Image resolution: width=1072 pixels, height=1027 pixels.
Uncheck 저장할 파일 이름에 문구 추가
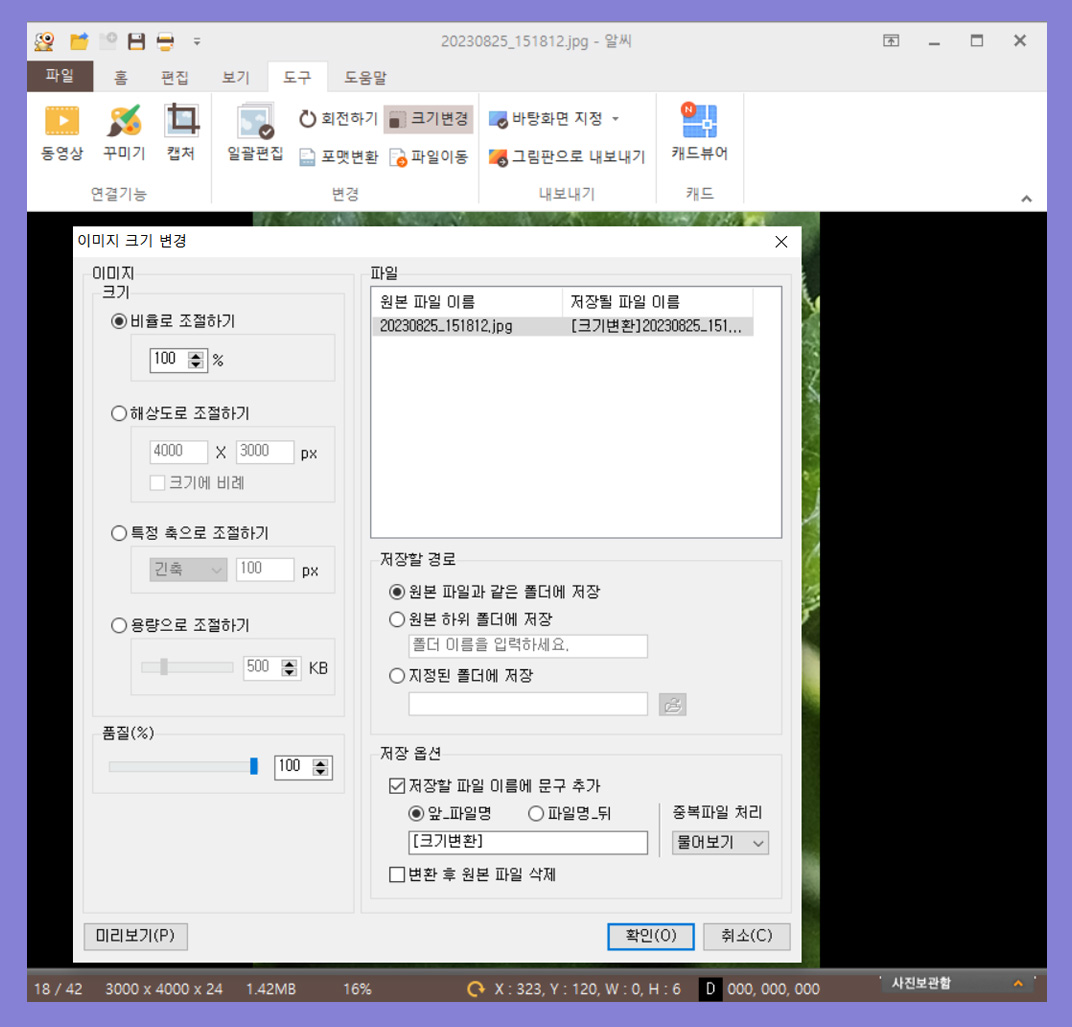[x=397, y=786]
